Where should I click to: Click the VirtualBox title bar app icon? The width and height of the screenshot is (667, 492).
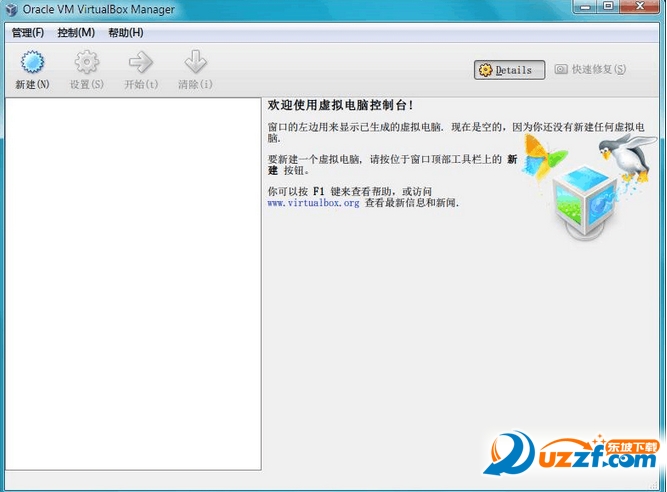[x=11, y=9]
